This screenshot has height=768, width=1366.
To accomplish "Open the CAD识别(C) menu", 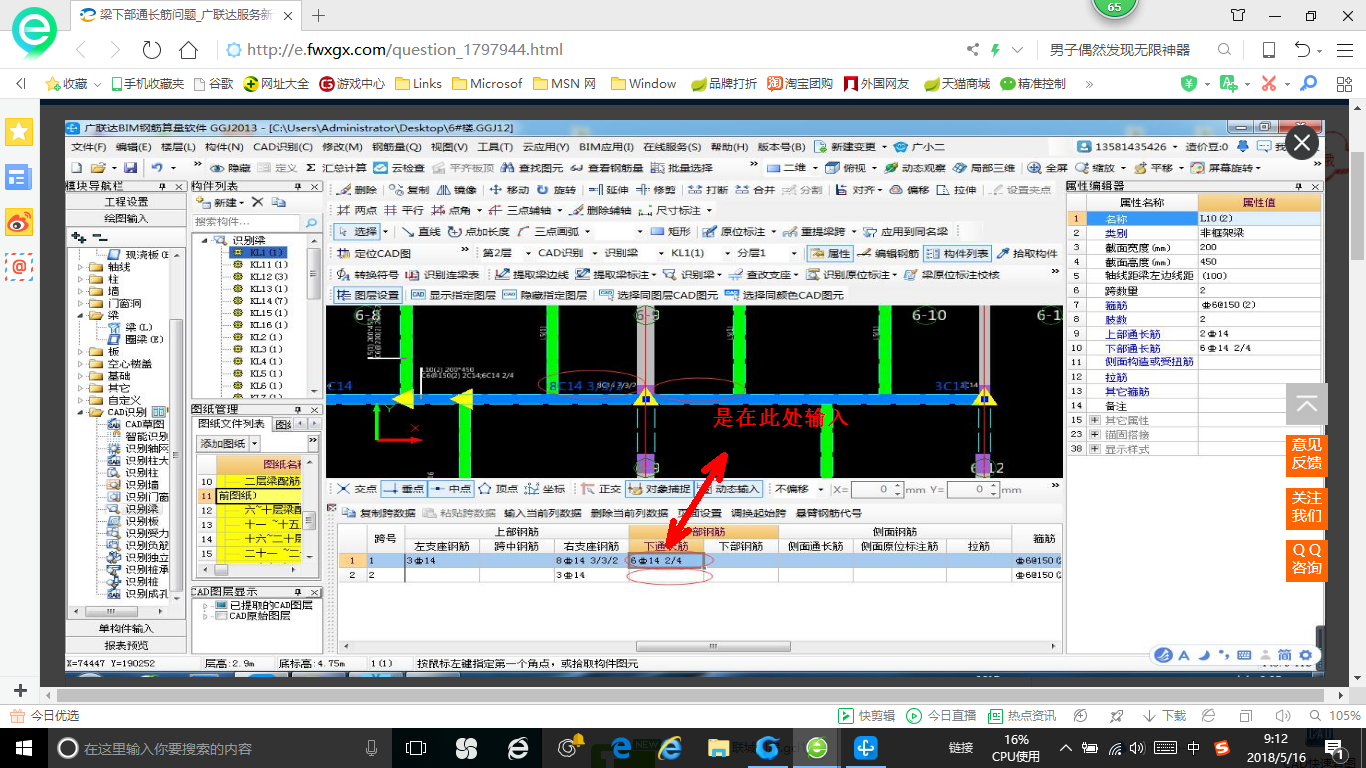I will [282, 147].
